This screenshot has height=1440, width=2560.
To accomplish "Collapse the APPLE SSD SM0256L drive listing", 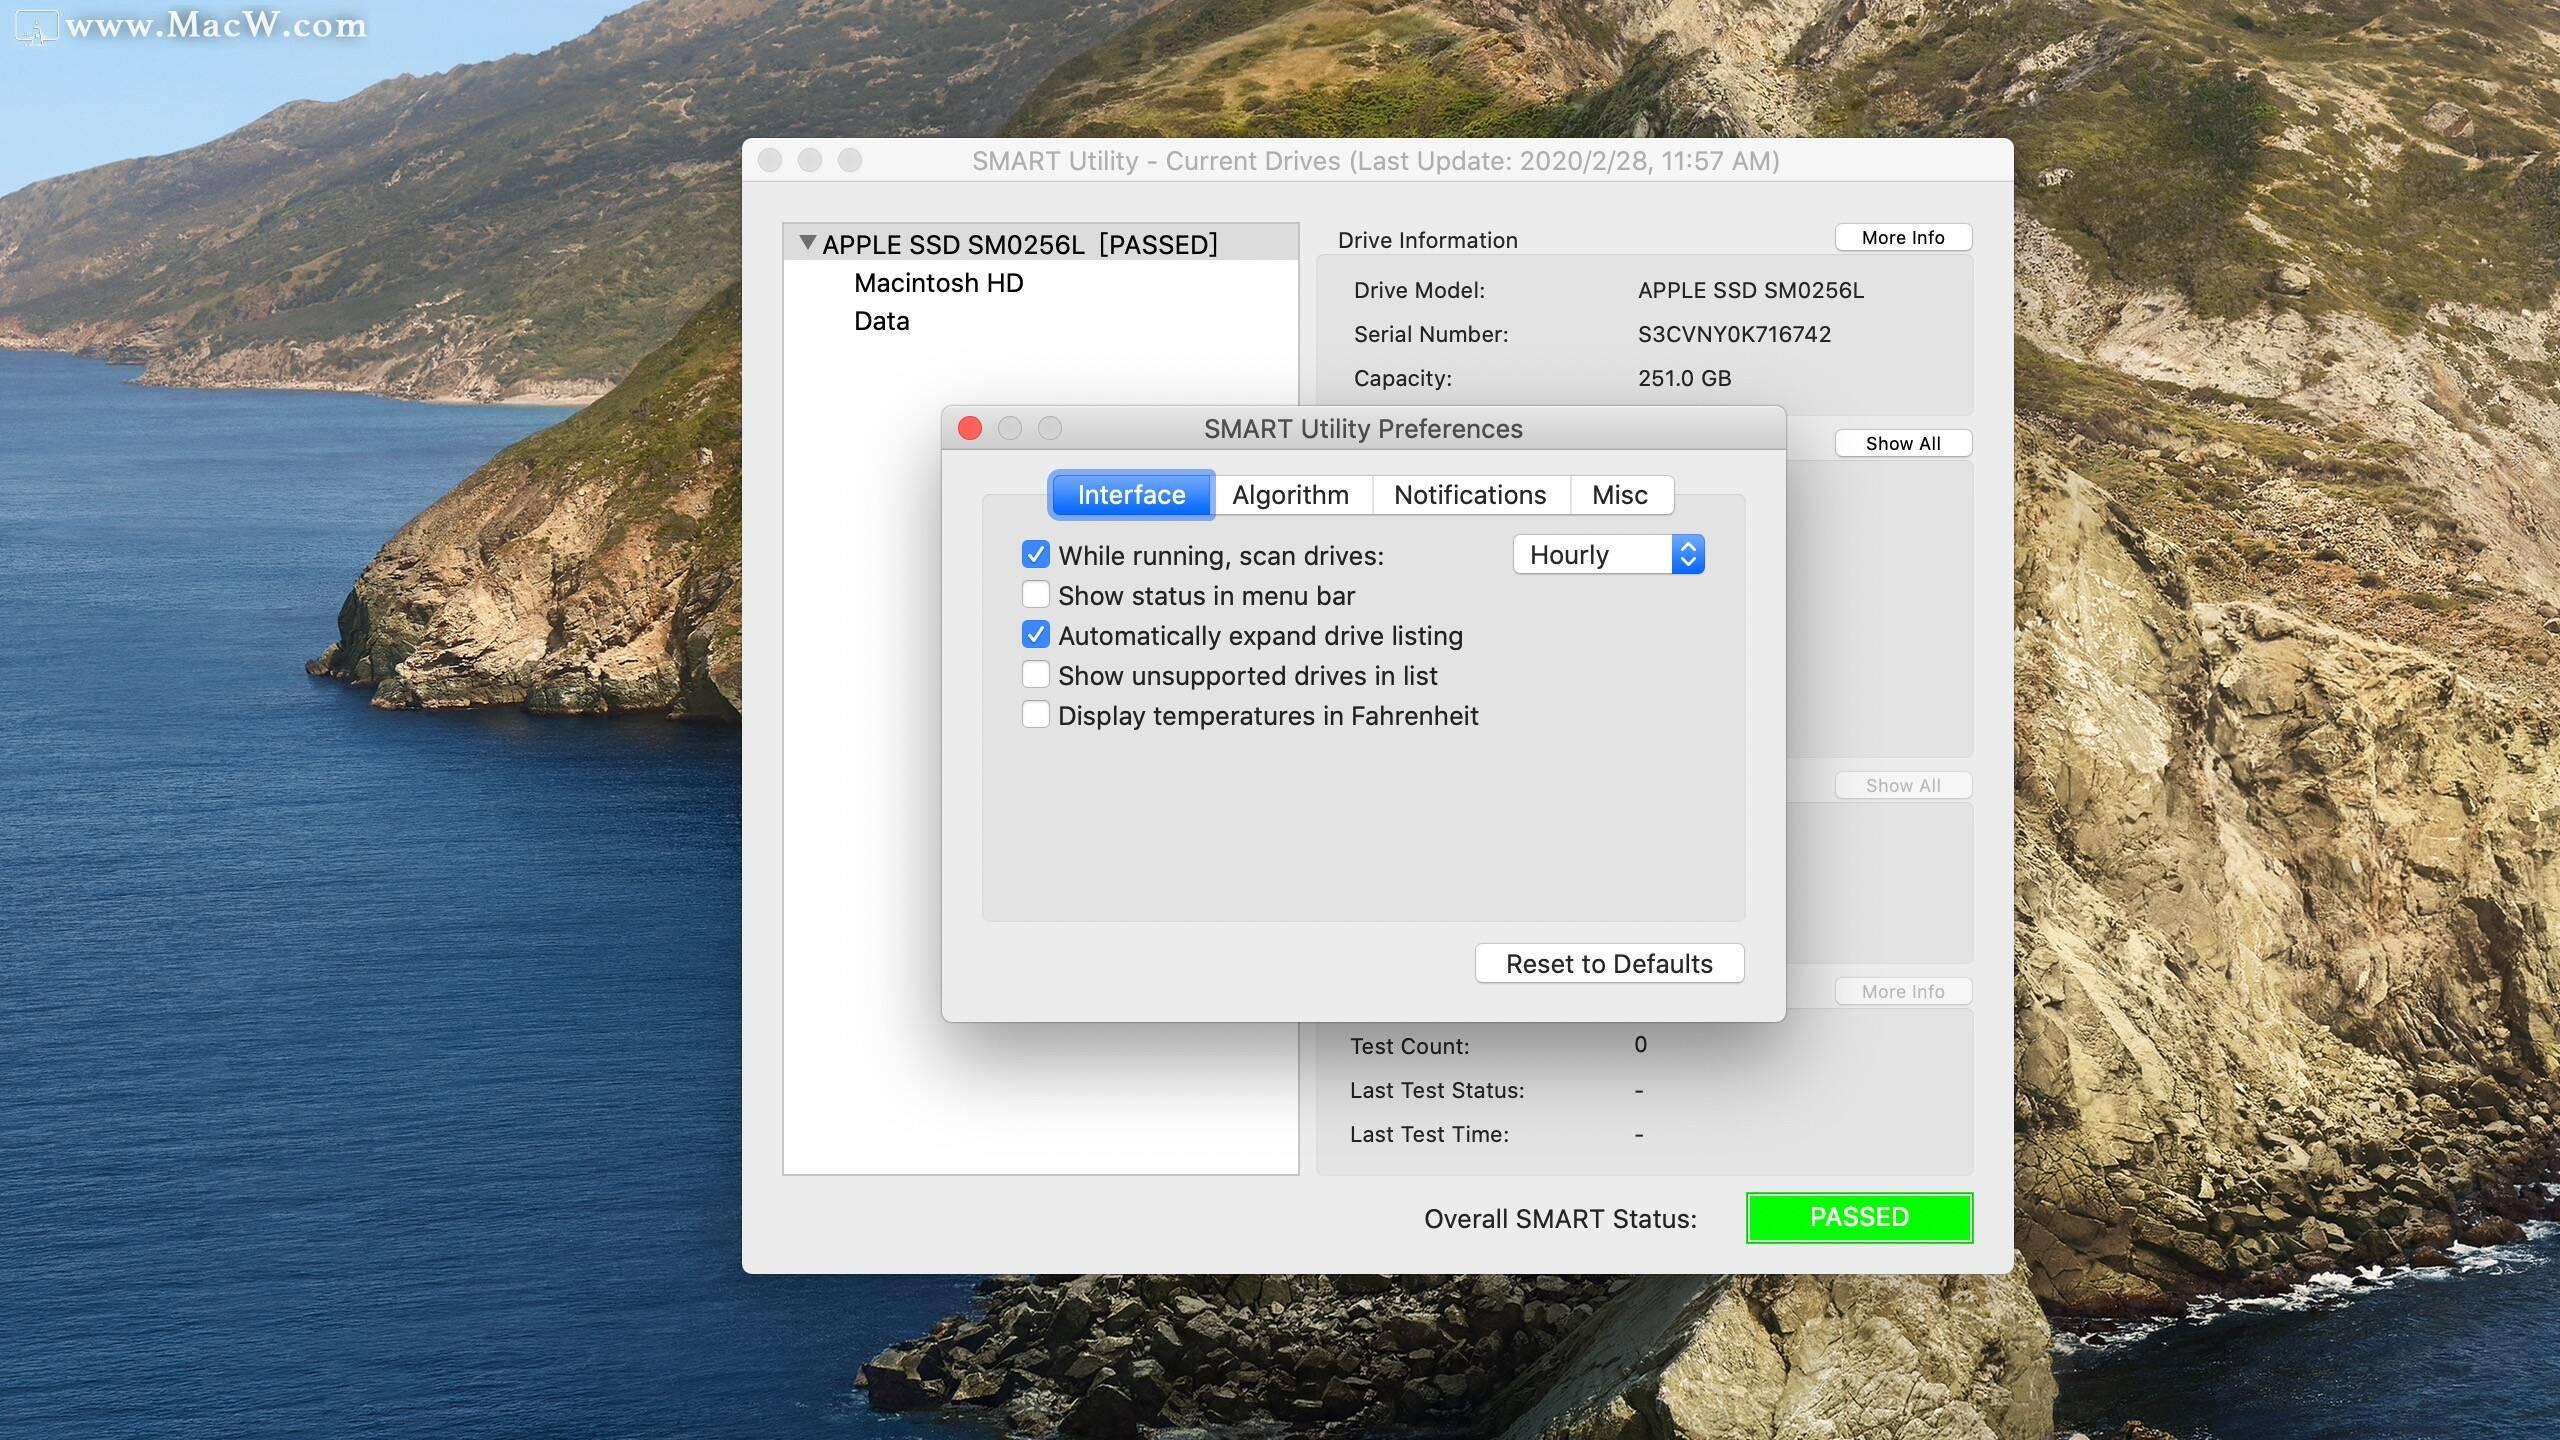I will pyautogui.click(x=806, y=243).
